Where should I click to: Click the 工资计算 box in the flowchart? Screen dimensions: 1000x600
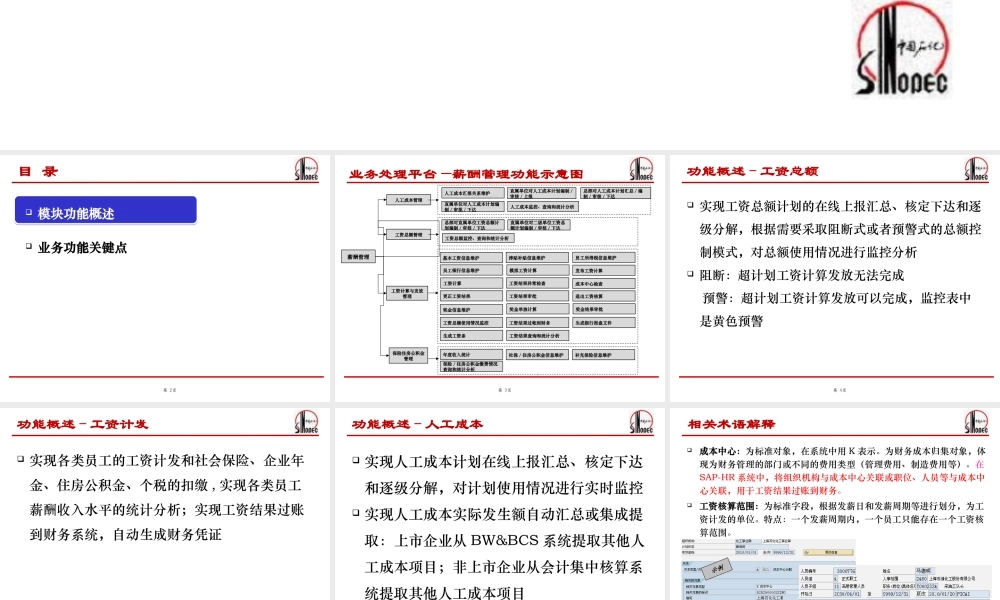tap(470, 283)
